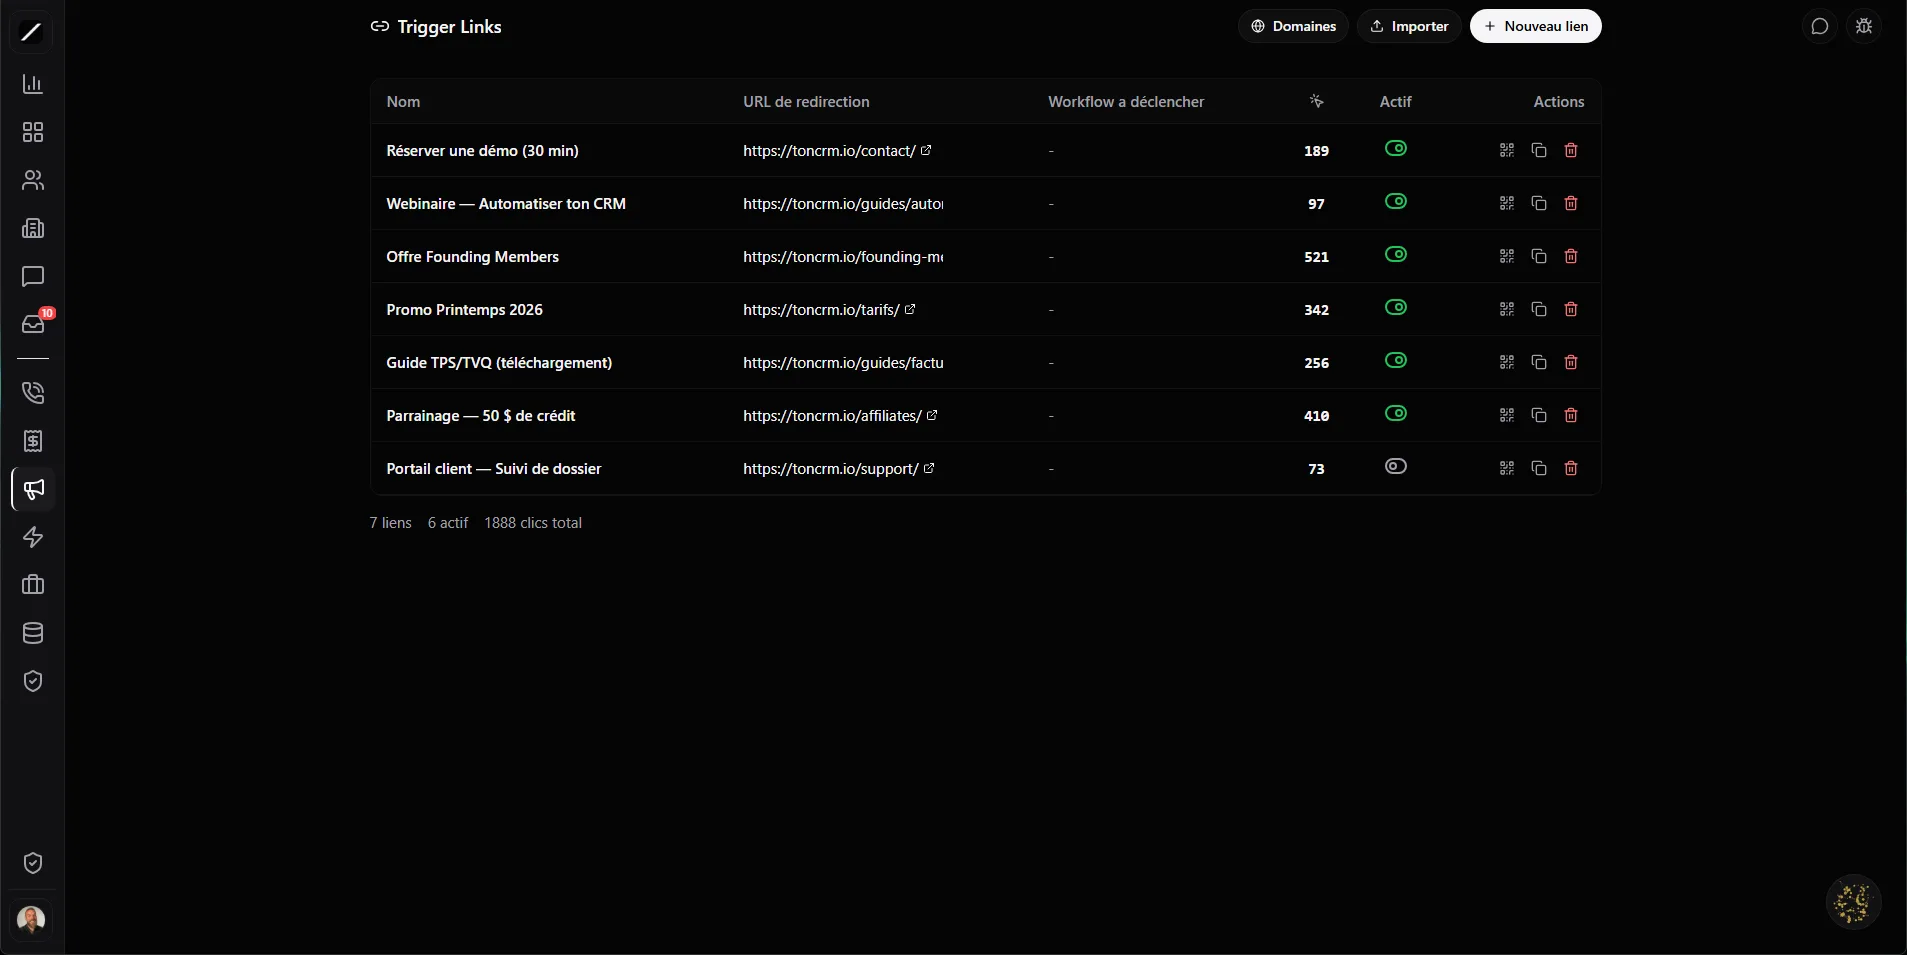Open the toncrm.io/support/ redirect URL
The width and height of the screenshot is (1907, 955).
[838, 469]
